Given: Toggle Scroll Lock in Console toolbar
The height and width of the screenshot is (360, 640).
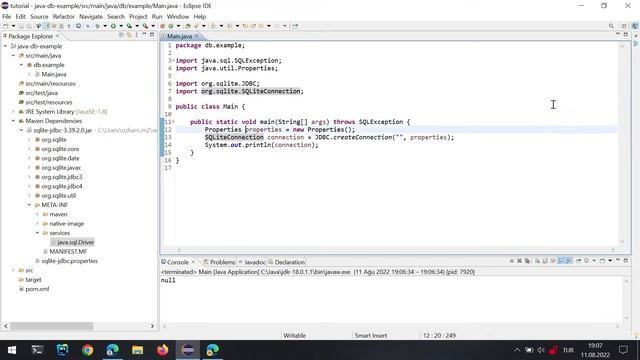Looking at the screenshot, I should (x=545, y=261).
